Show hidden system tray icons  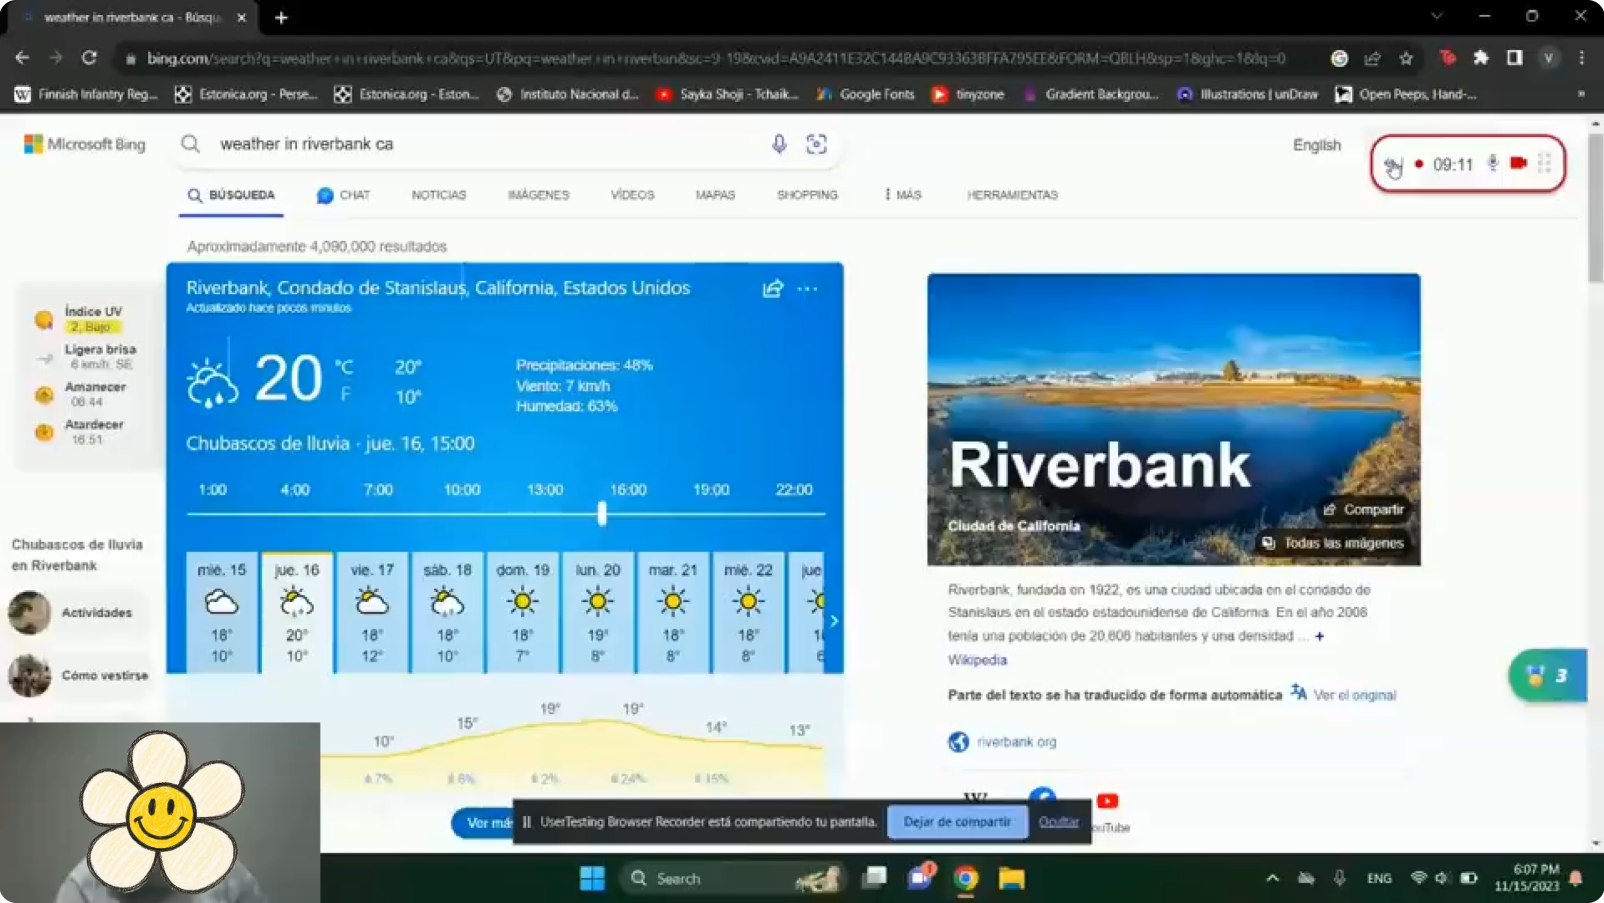click(1272, 878)
